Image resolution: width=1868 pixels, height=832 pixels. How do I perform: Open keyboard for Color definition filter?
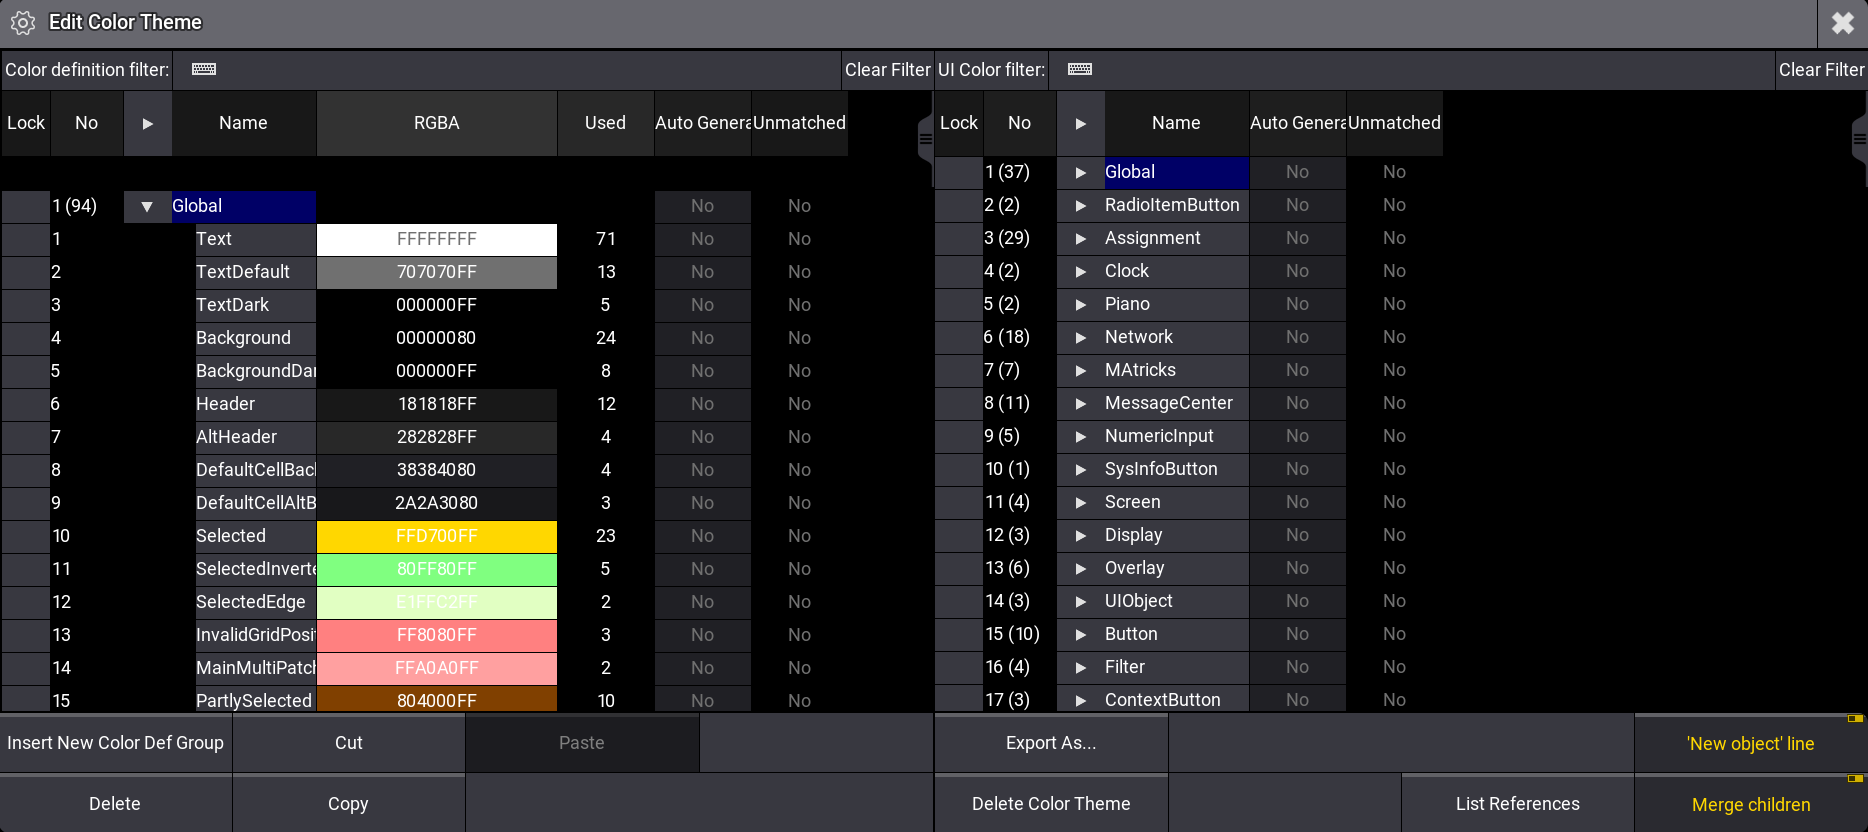(204, 69)
